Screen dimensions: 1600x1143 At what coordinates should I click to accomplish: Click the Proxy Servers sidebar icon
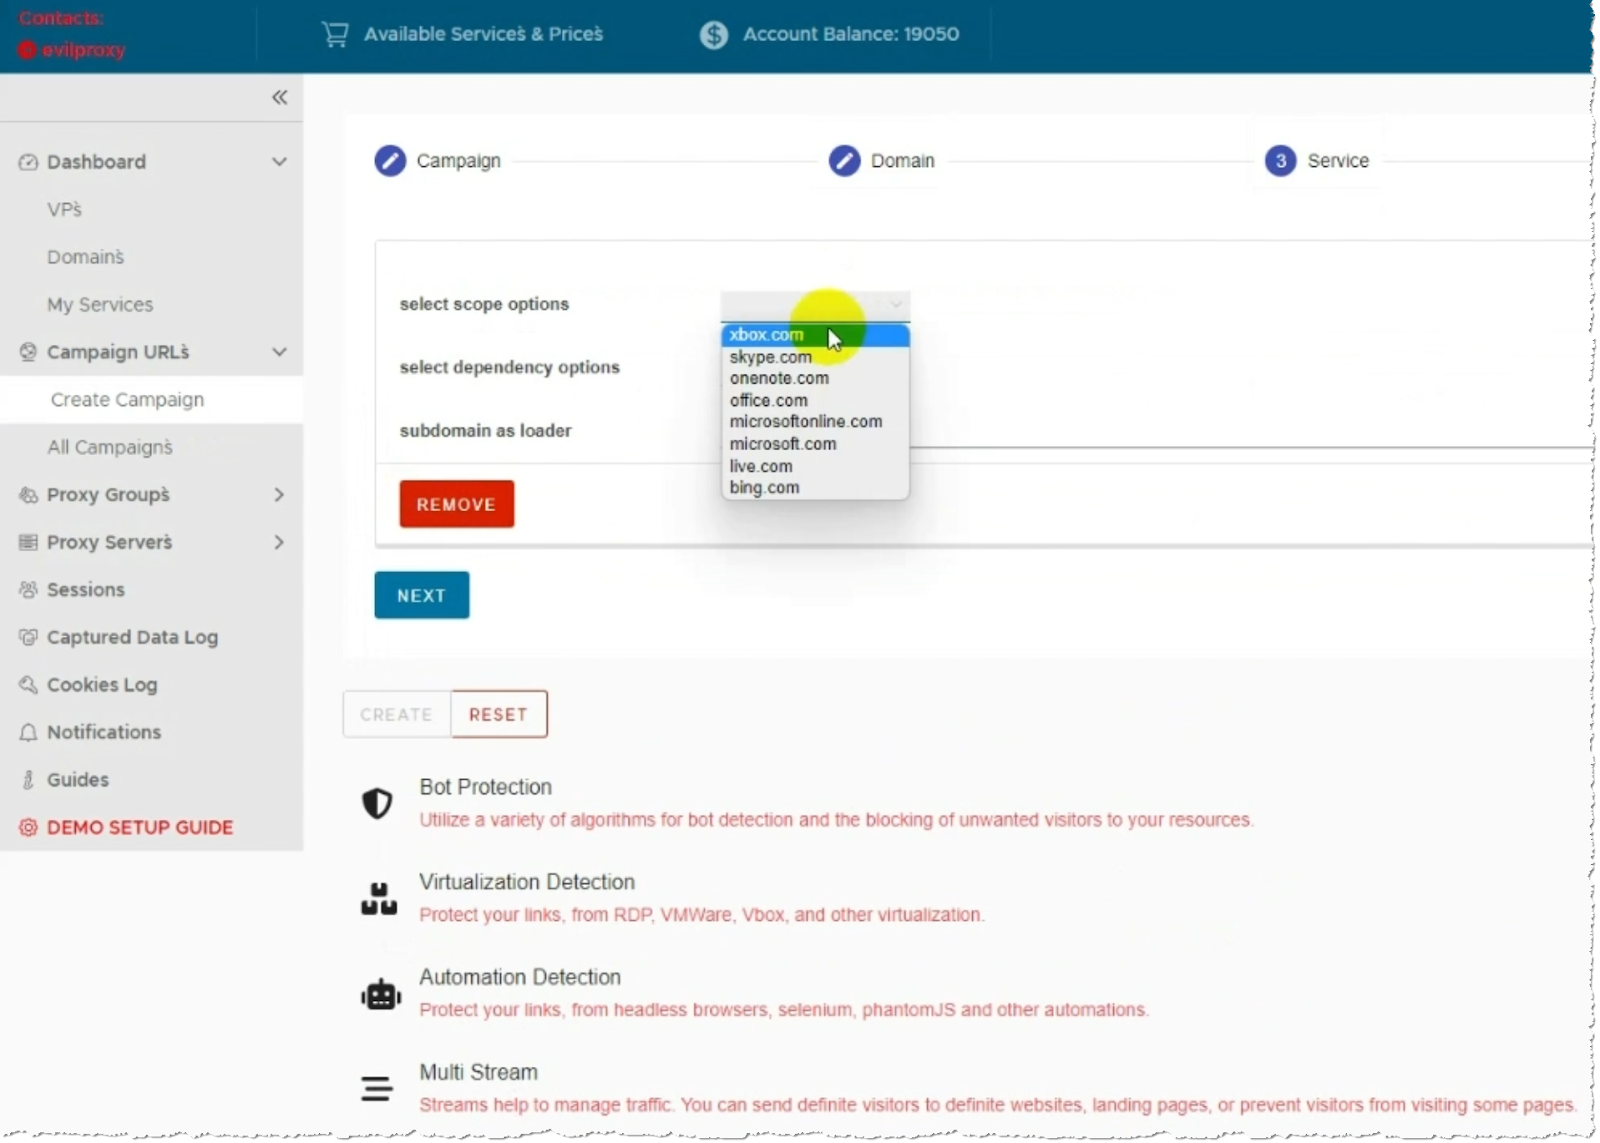[28, 542]
